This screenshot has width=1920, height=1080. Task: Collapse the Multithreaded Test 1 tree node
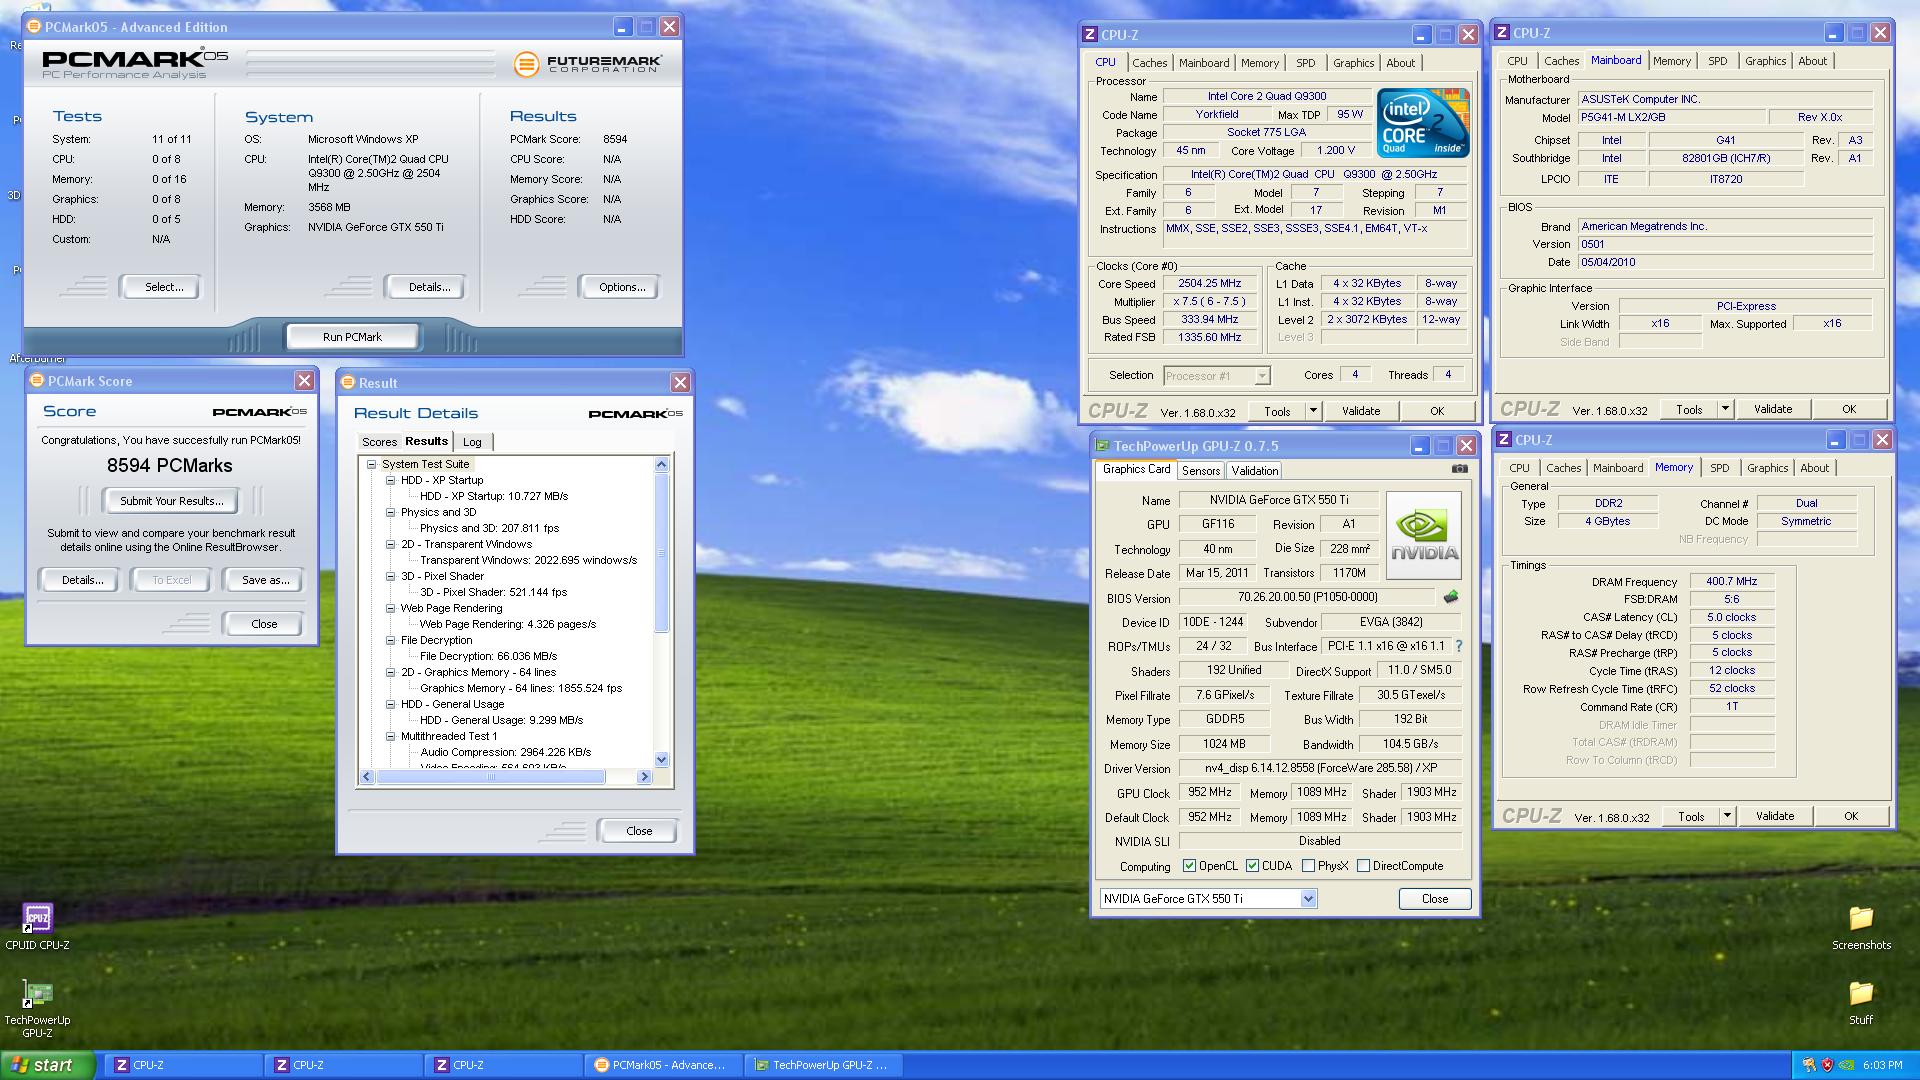(391, 736)
